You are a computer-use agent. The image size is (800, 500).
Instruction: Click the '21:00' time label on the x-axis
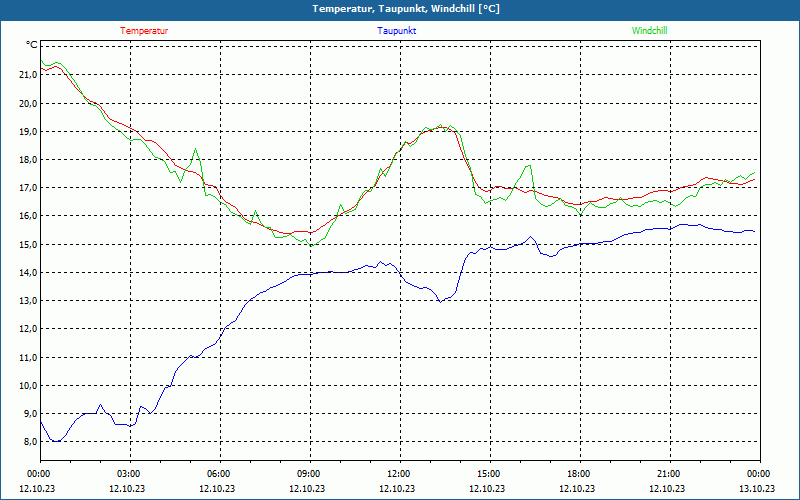[670, 474]
